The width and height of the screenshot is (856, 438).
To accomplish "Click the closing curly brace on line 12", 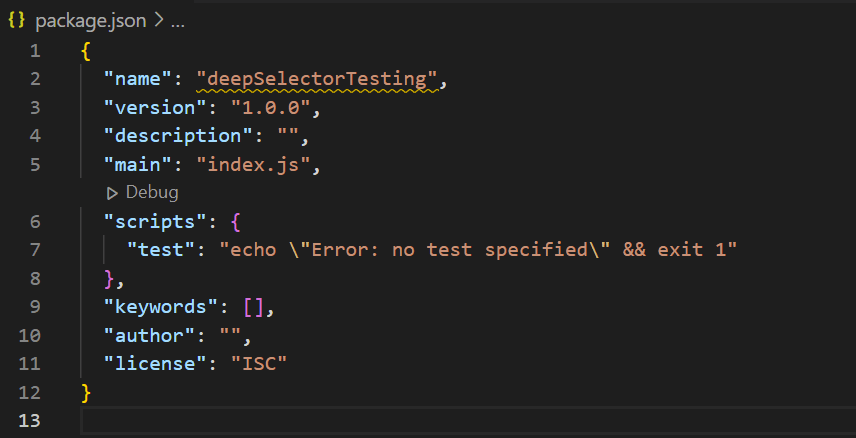I will tap(86, 392).
